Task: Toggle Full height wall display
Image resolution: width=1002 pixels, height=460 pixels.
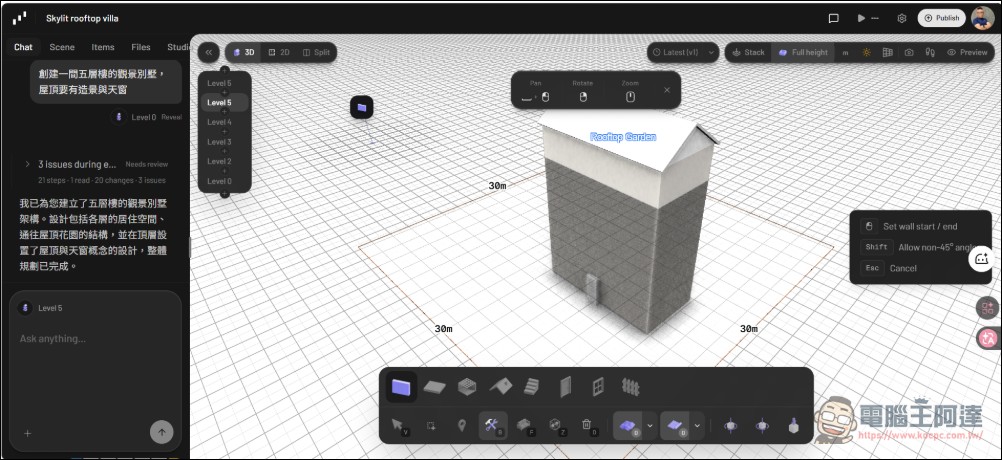Action: pos(803,52)
